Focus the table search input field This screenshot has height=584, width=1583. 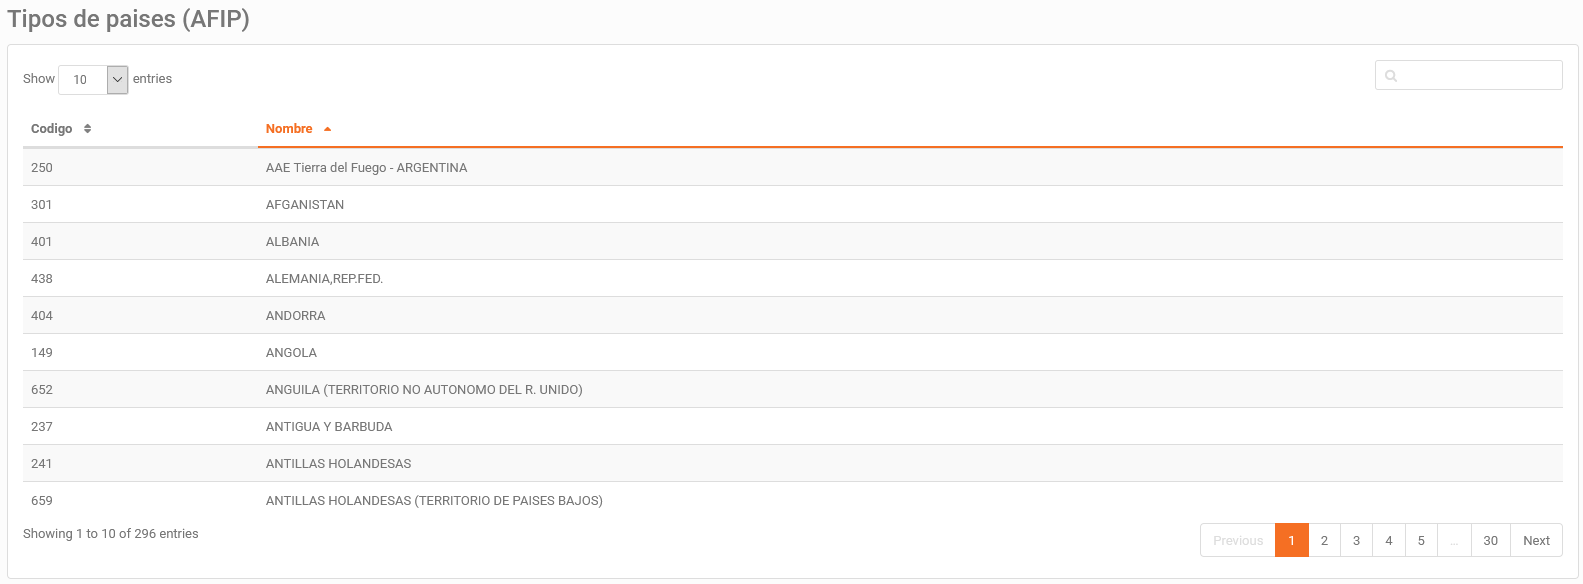pos(1468,75)
